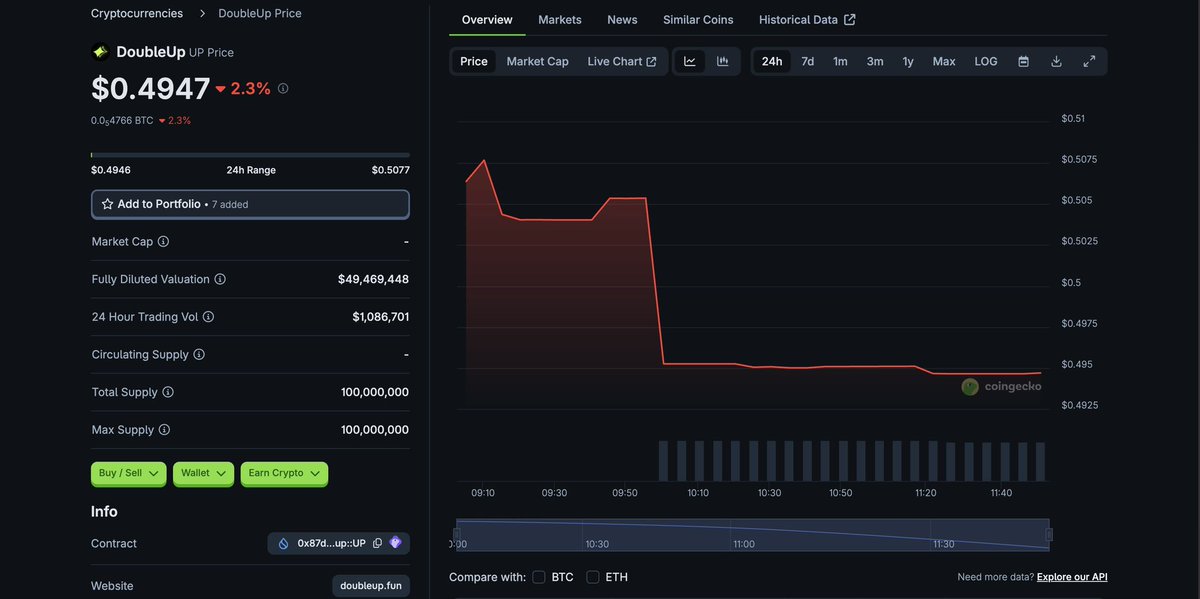This screenshot has width=1200, height=599.
Task: Expand the Wallet dropdown
Action: (x=202, y=473)
